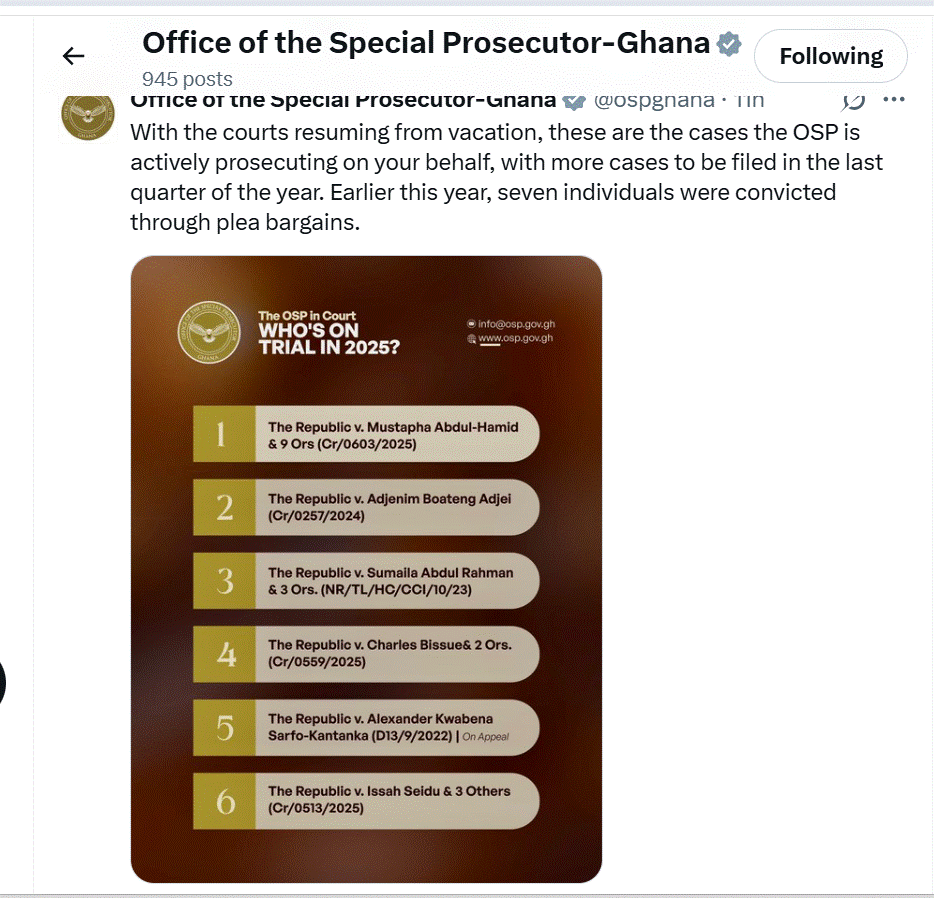Click the OSP profile avatar beside the post
934x898 pixels.
pos(86,115)
